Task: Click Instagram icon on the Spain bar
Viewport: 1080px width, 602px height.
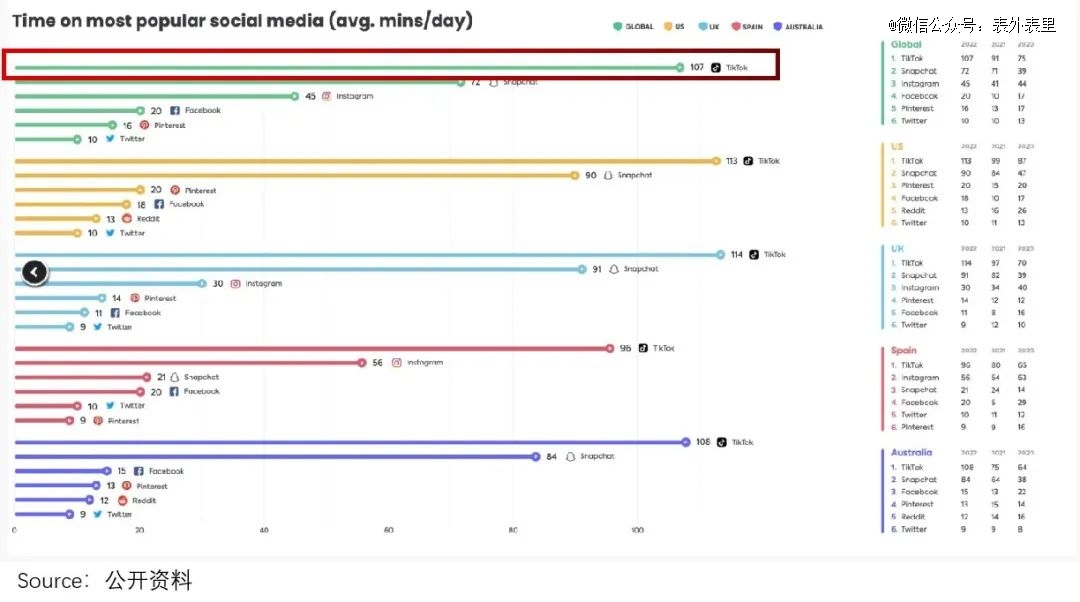Action: click(x=397, y=363)
